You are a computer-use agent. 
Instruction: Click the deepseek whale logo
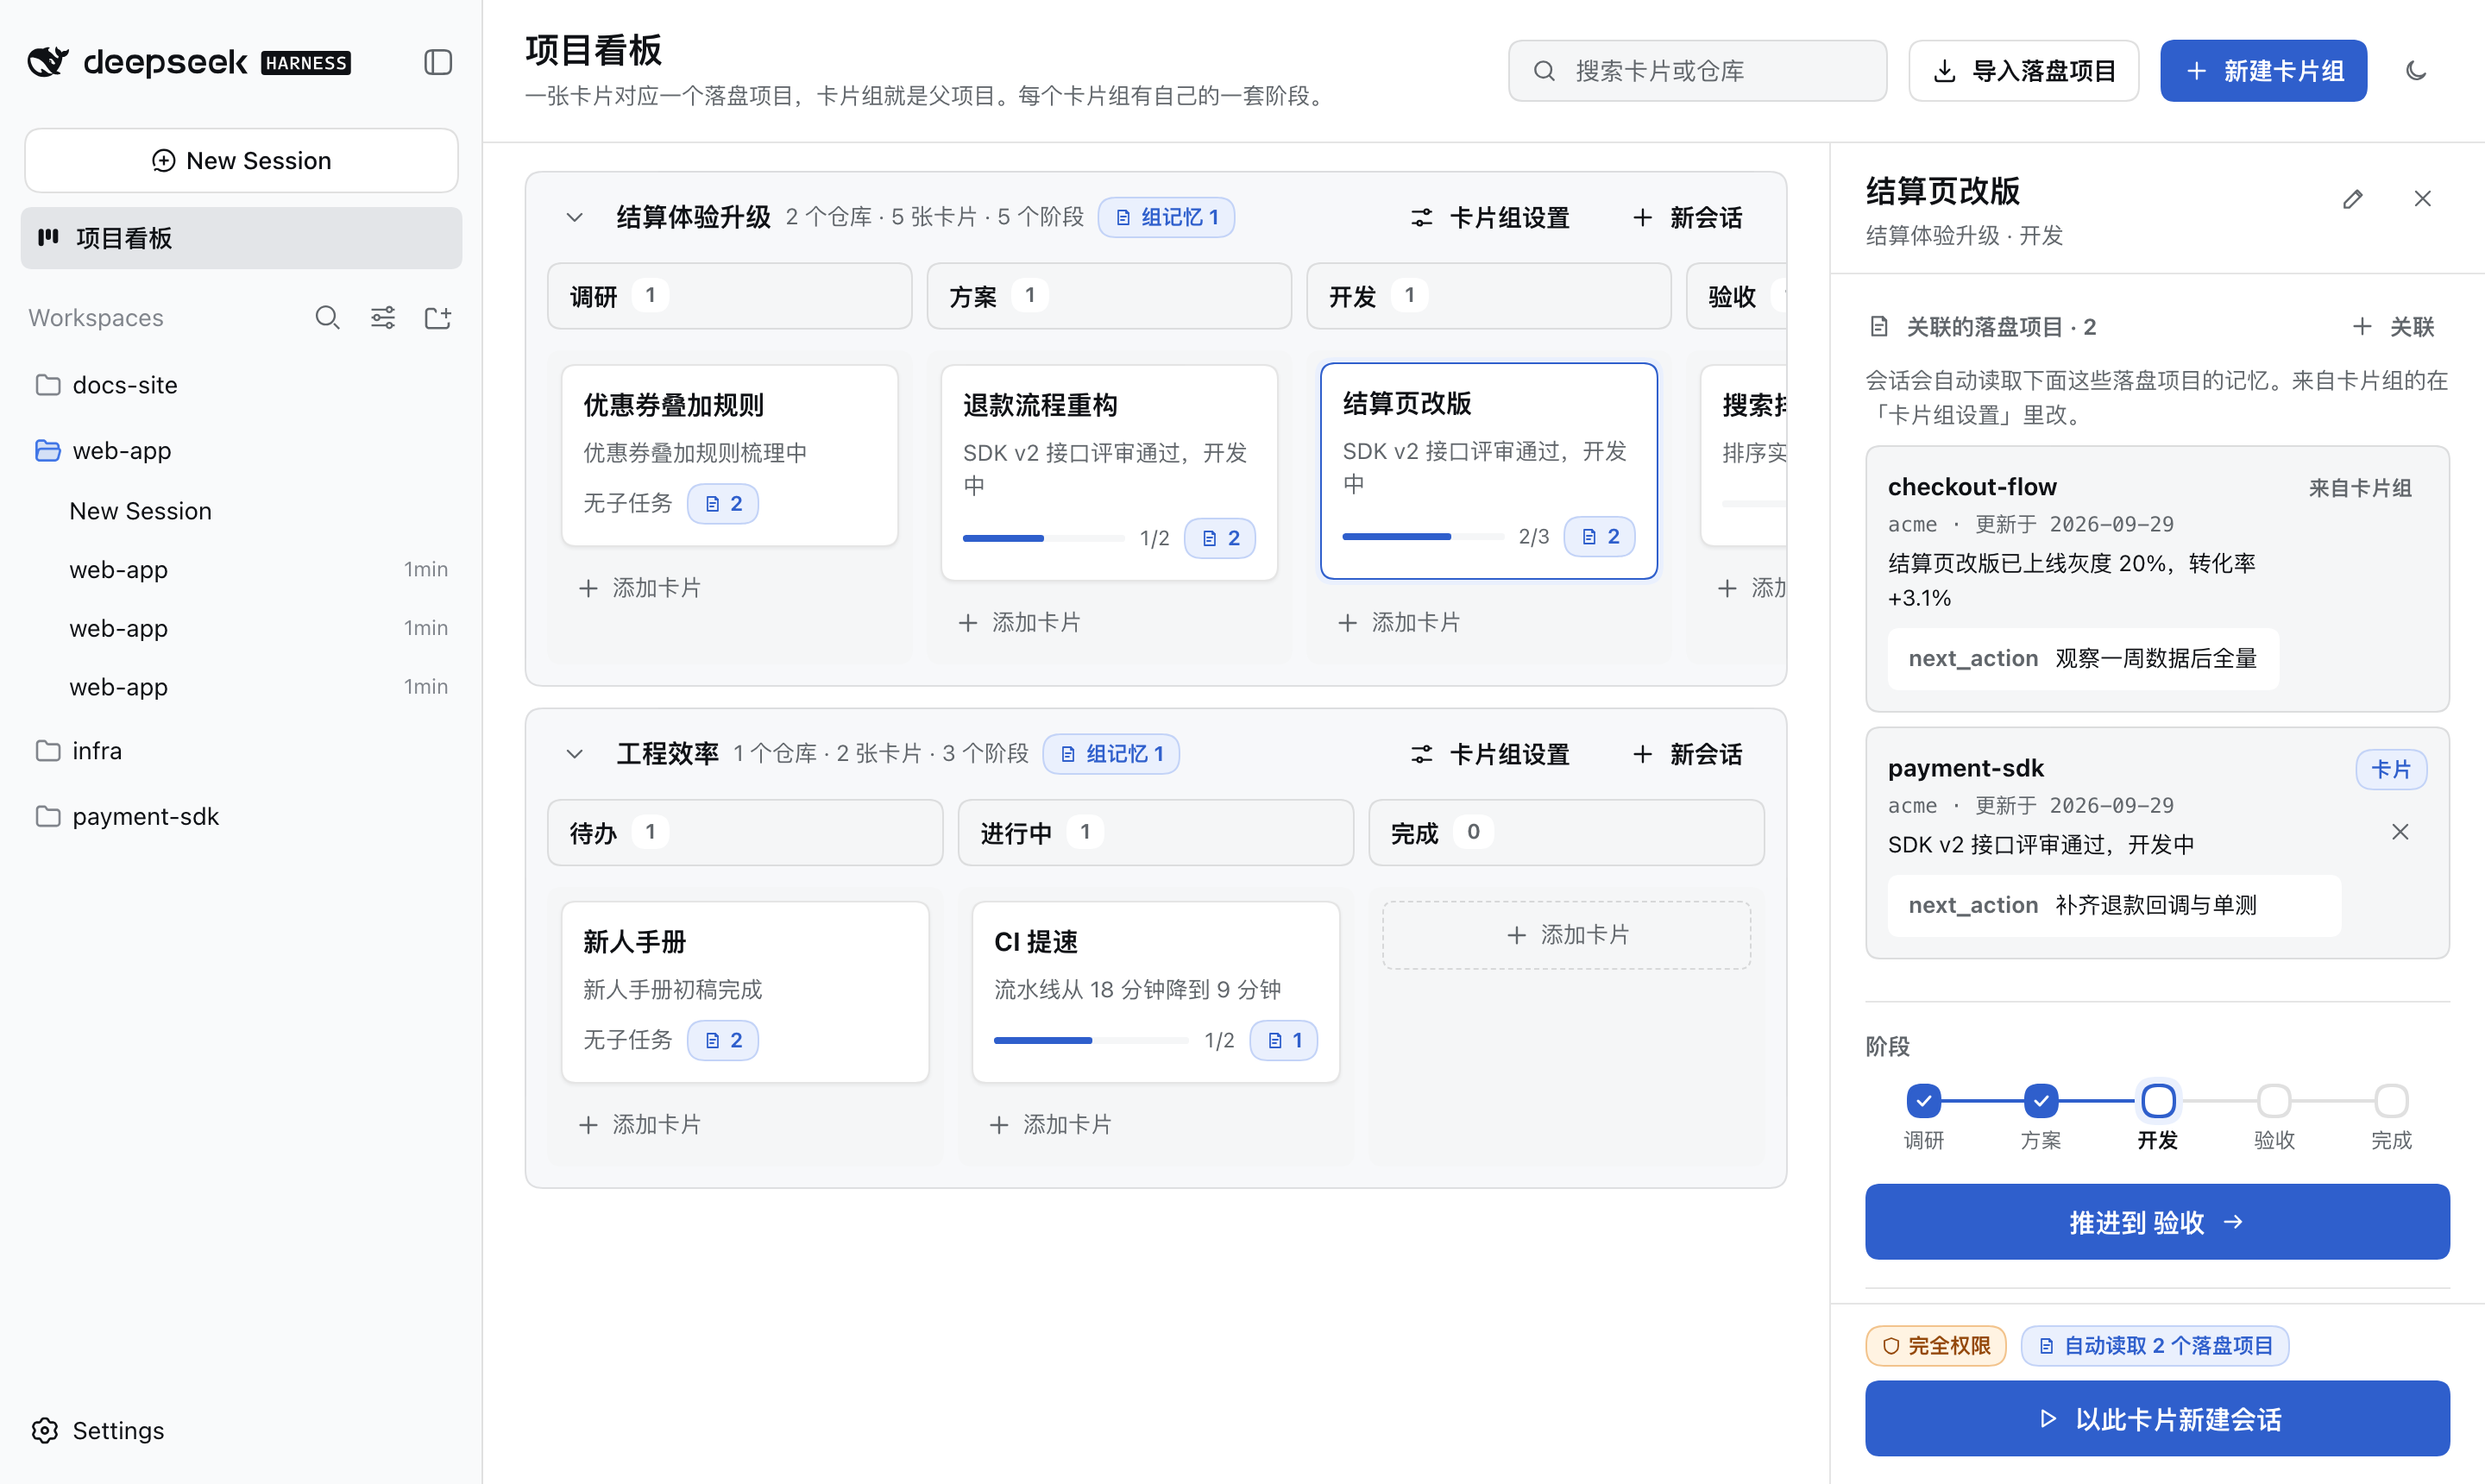(x=48, y=62)
